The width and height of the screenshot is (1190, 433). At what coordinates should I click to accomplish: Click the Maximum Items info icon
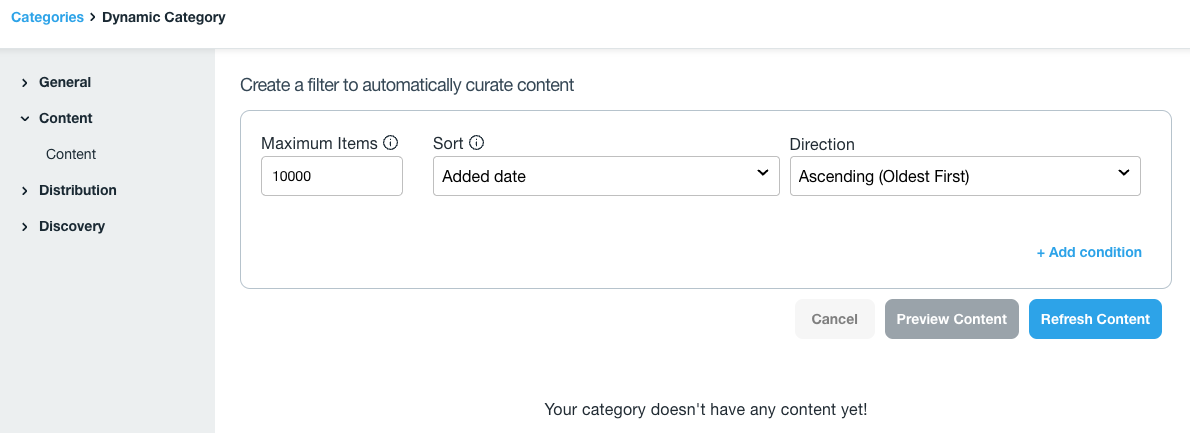point(391,143)
